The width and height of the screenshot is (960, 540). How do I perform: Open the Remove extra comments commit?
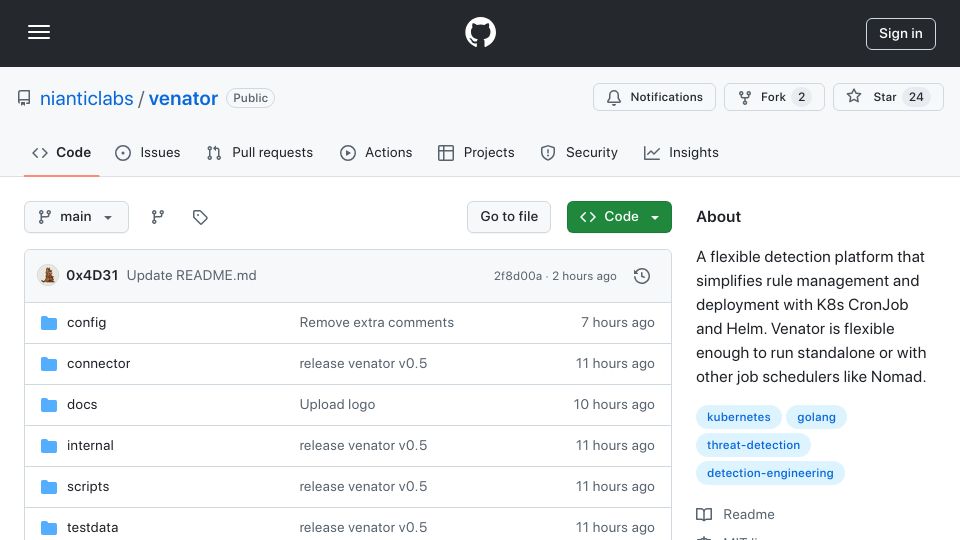coord(377,323)
